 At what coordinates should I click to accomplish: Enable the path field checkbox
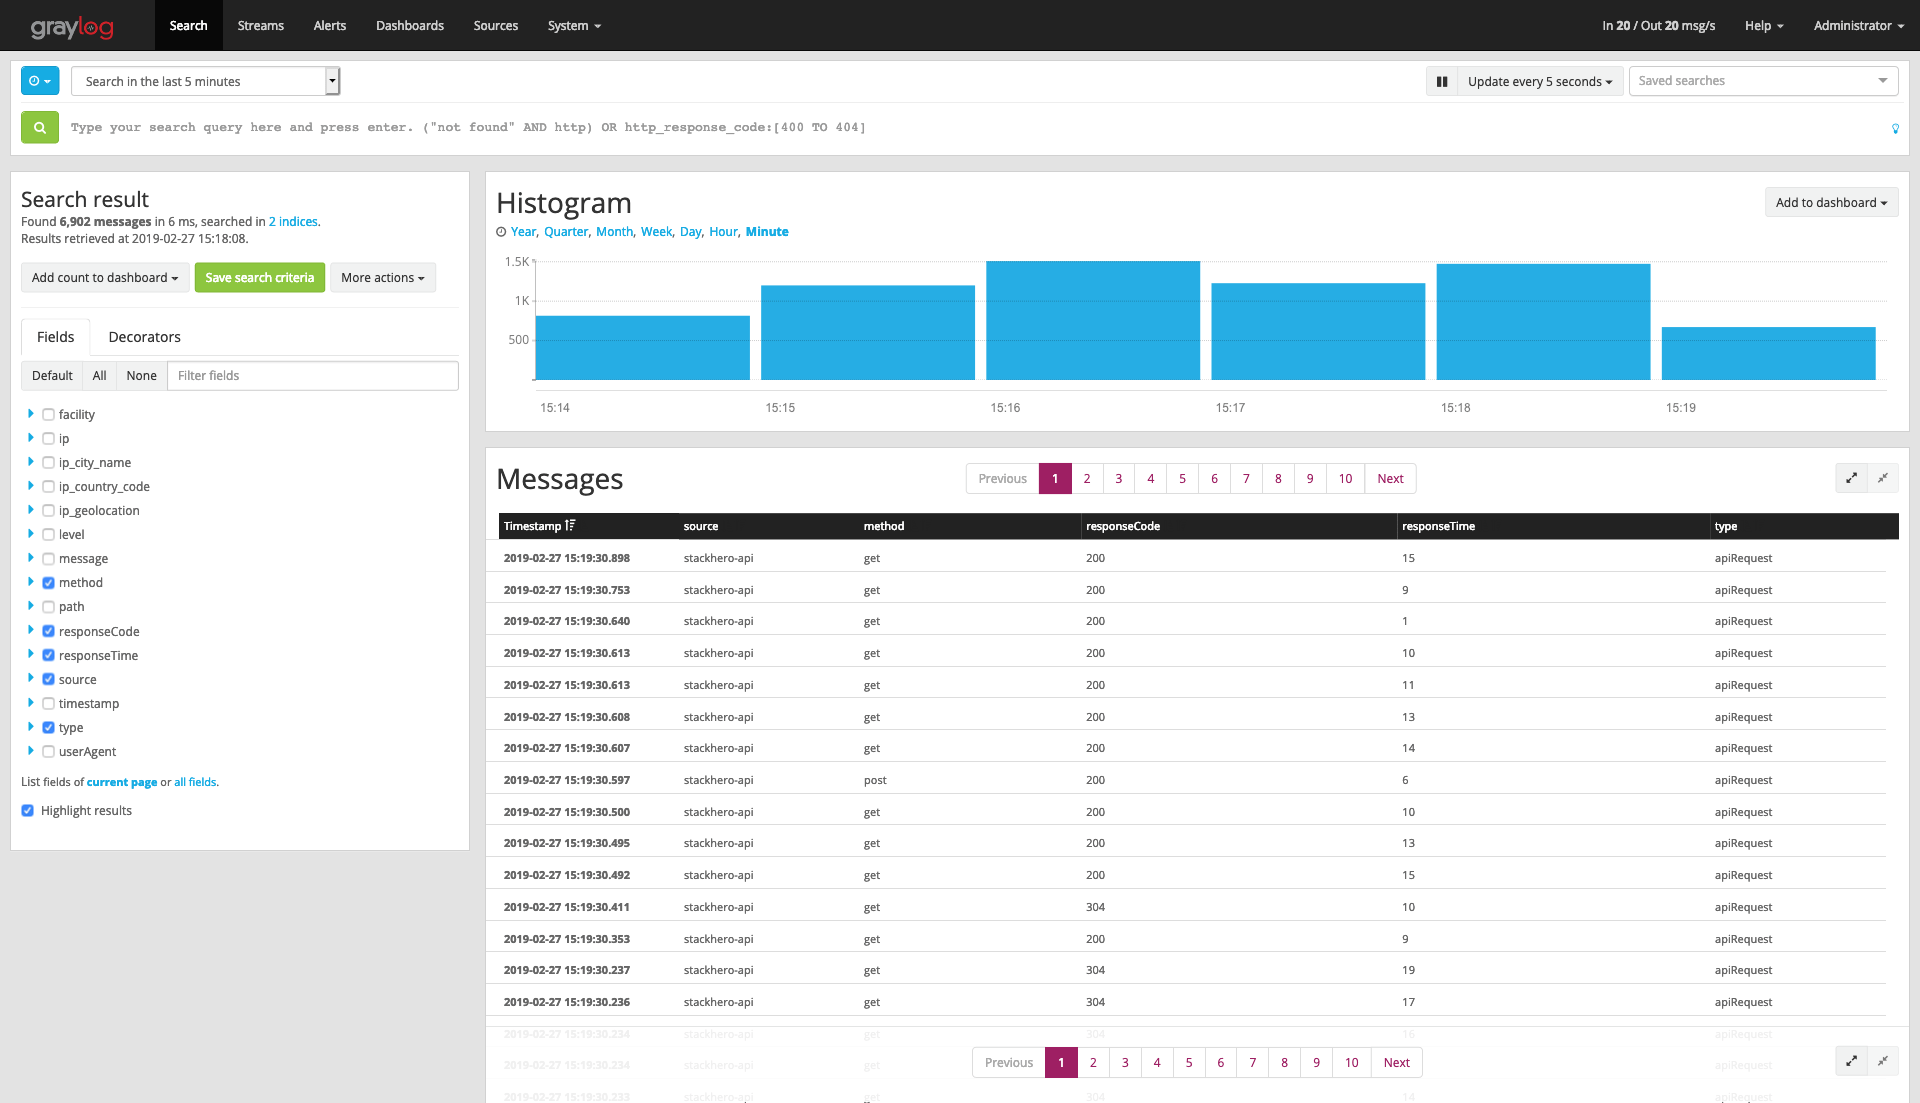point(48,607)
